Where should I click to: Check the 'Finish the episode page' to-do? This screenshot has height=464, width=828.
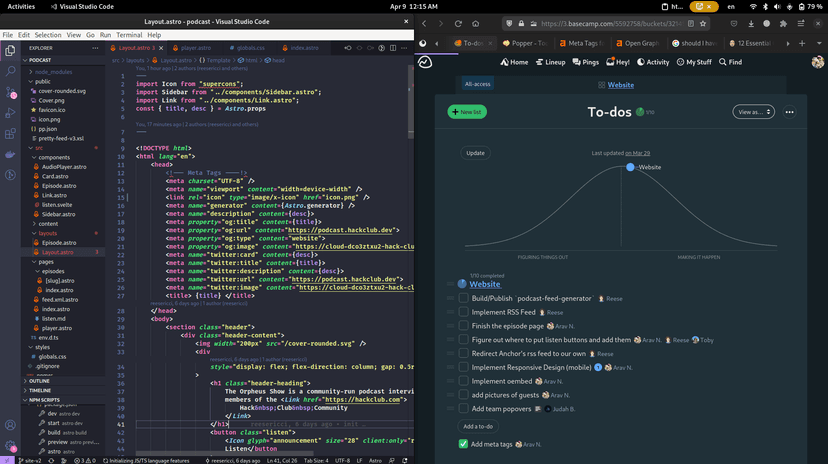[464, 326]
